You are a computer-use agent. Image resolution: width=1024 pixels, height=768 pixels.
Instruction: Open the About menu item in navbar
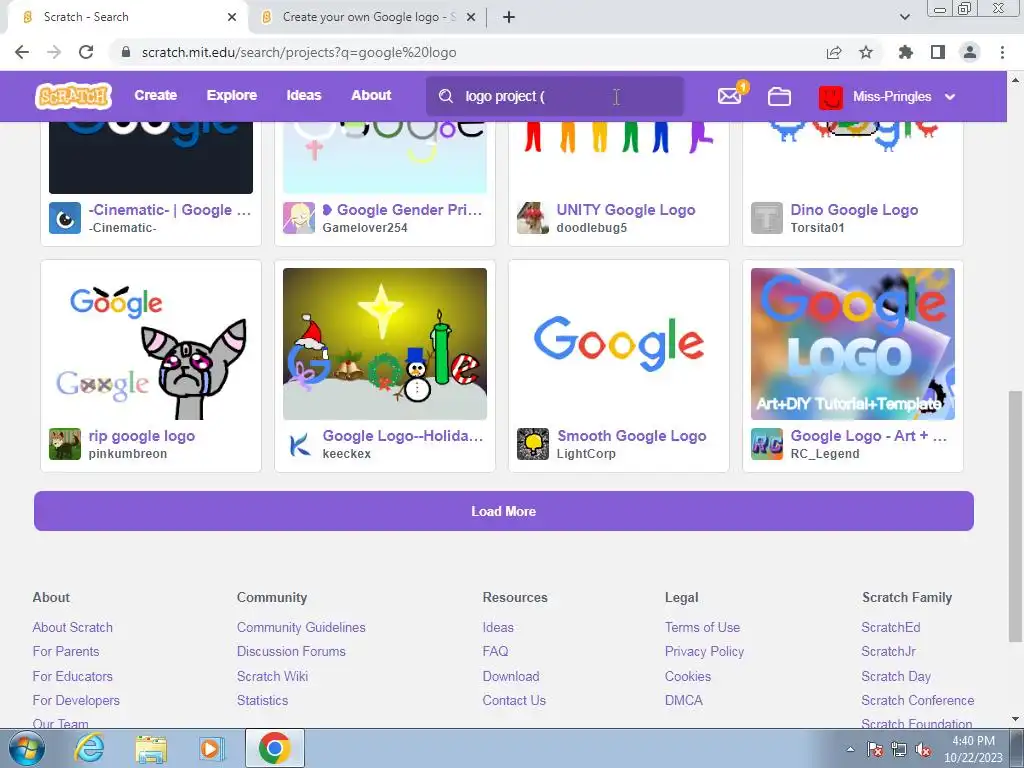click(x=371, y=95)
